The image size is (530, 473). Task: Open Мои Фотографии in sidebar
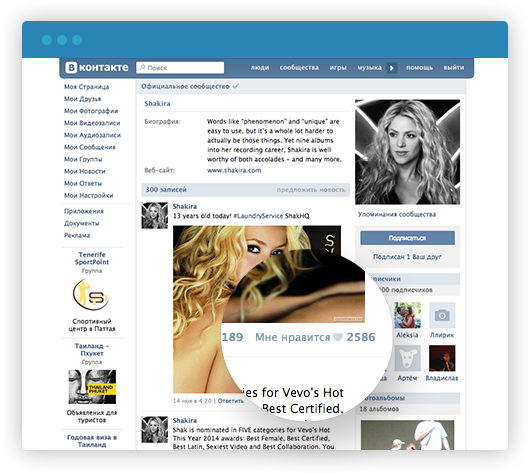coord(91,111)
